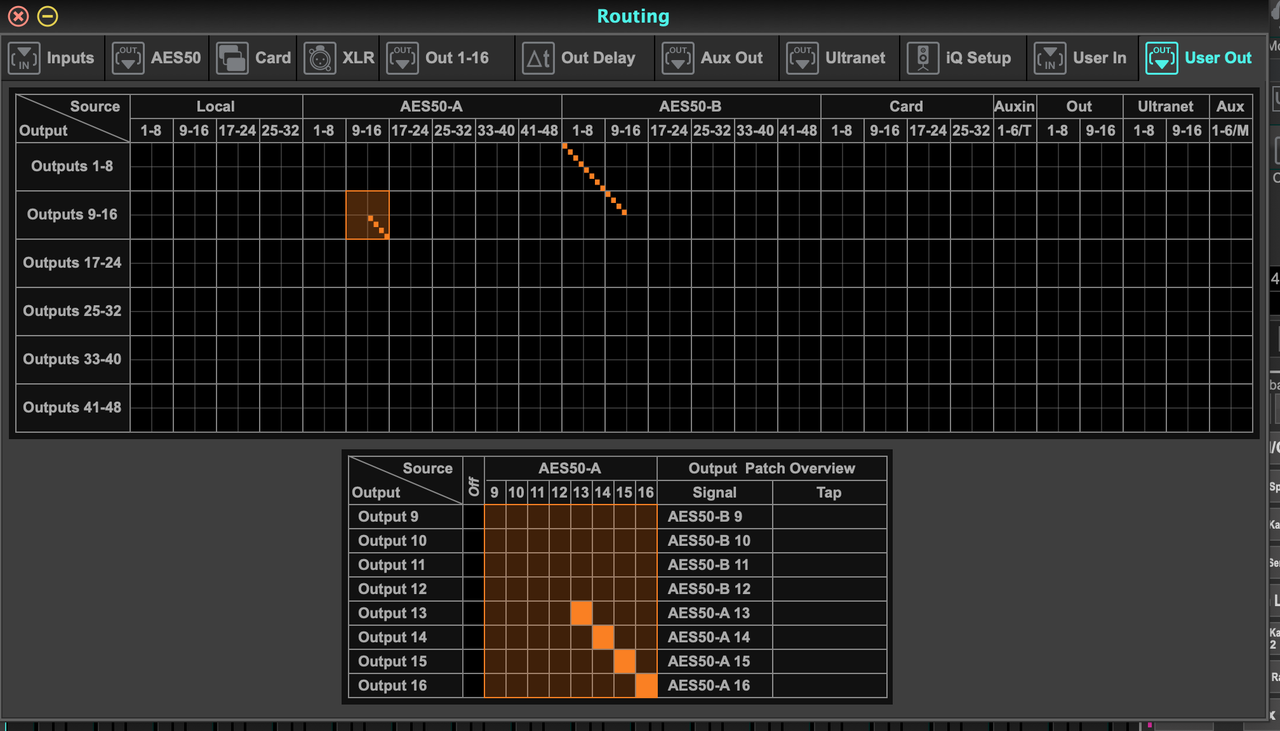Select the XLR tab
The height and width of the screenshot is (731, 1280).
click(340, 58)
